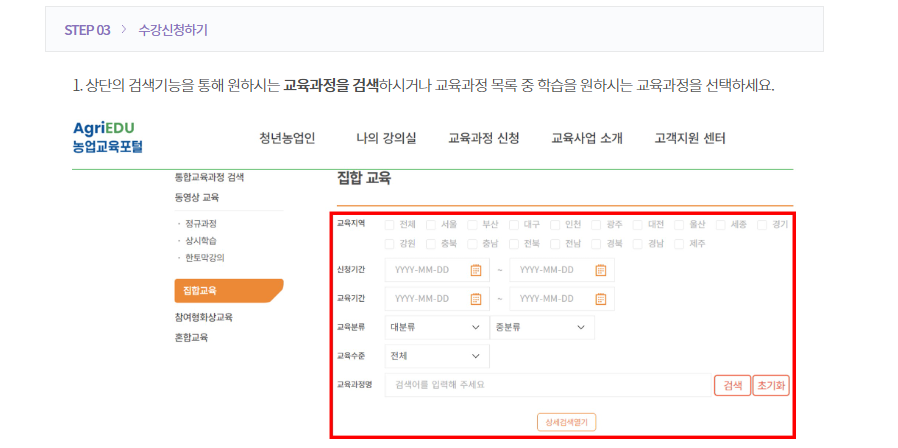
Task: Click the 상세검색열기 button
Action: click(567, 422)
